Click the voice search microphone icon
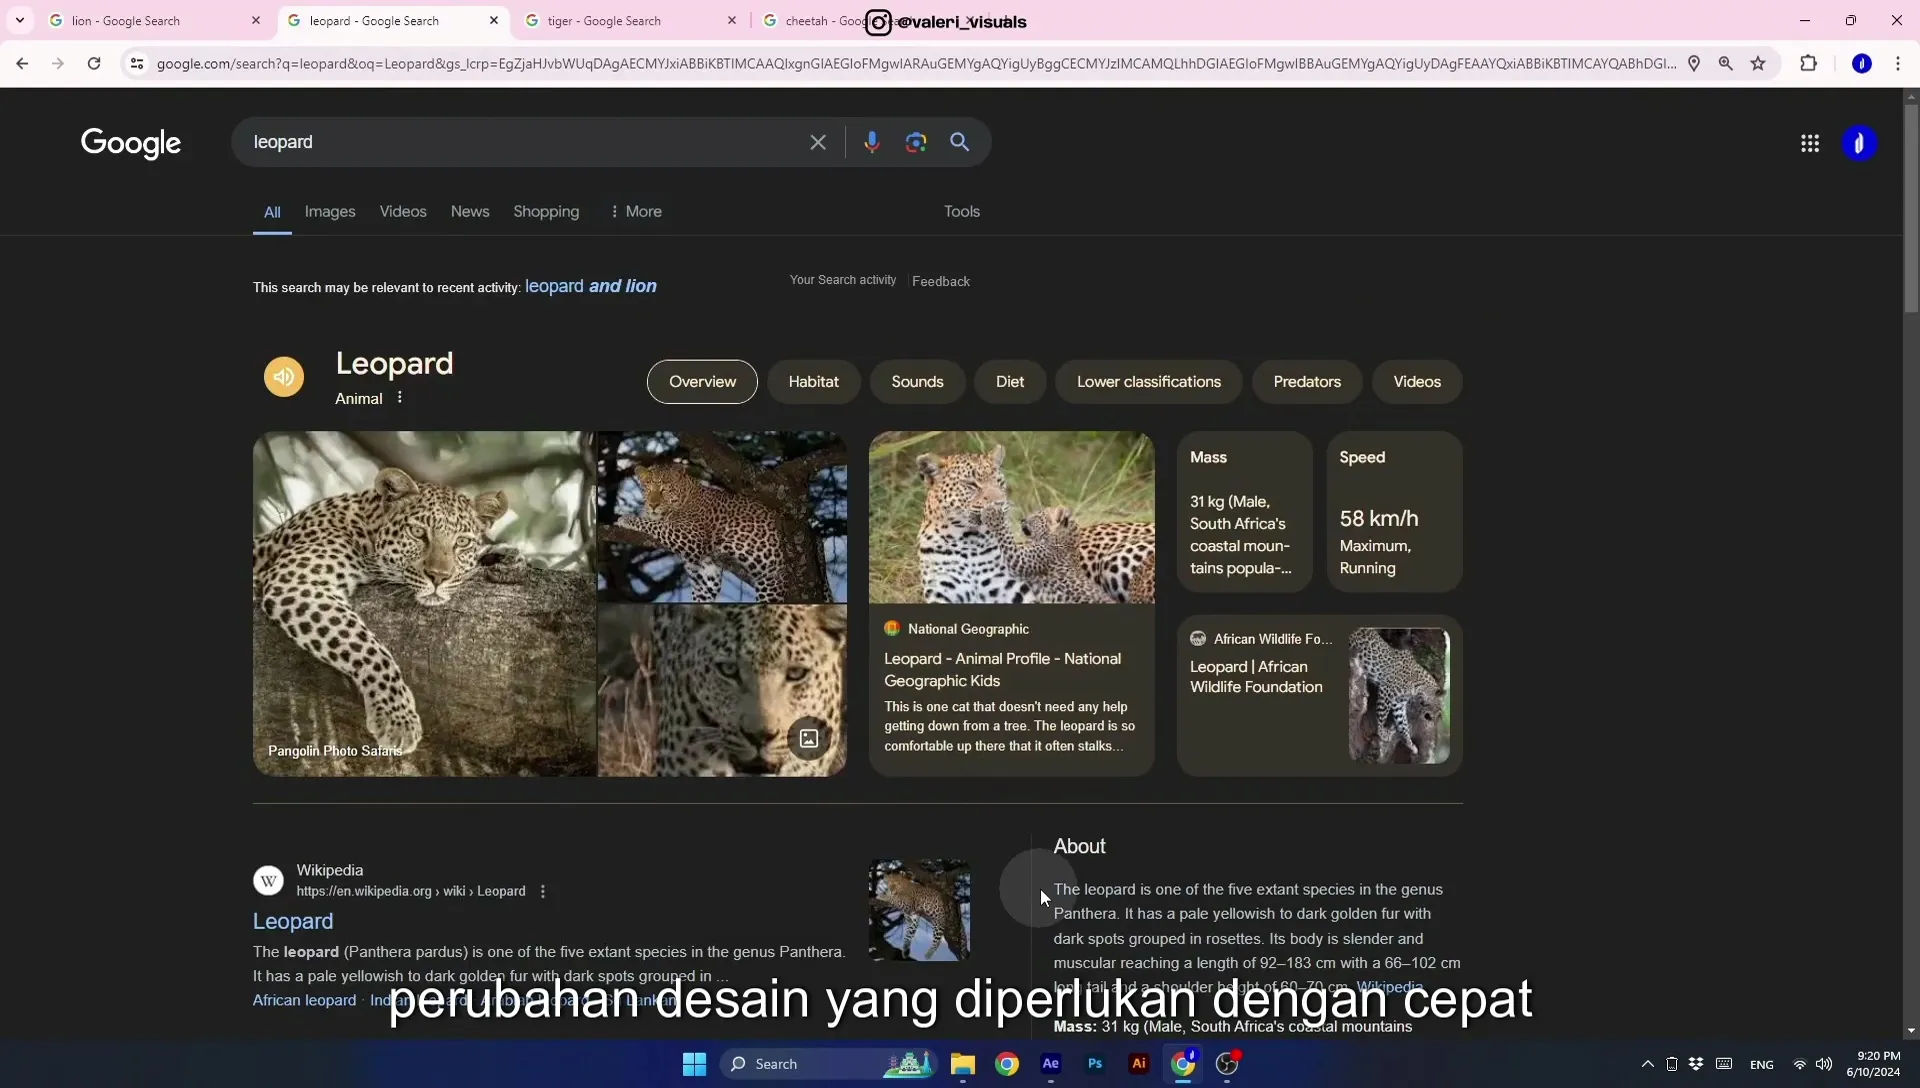Viewport: 1920px width, 1088px height. click(871, 142)
